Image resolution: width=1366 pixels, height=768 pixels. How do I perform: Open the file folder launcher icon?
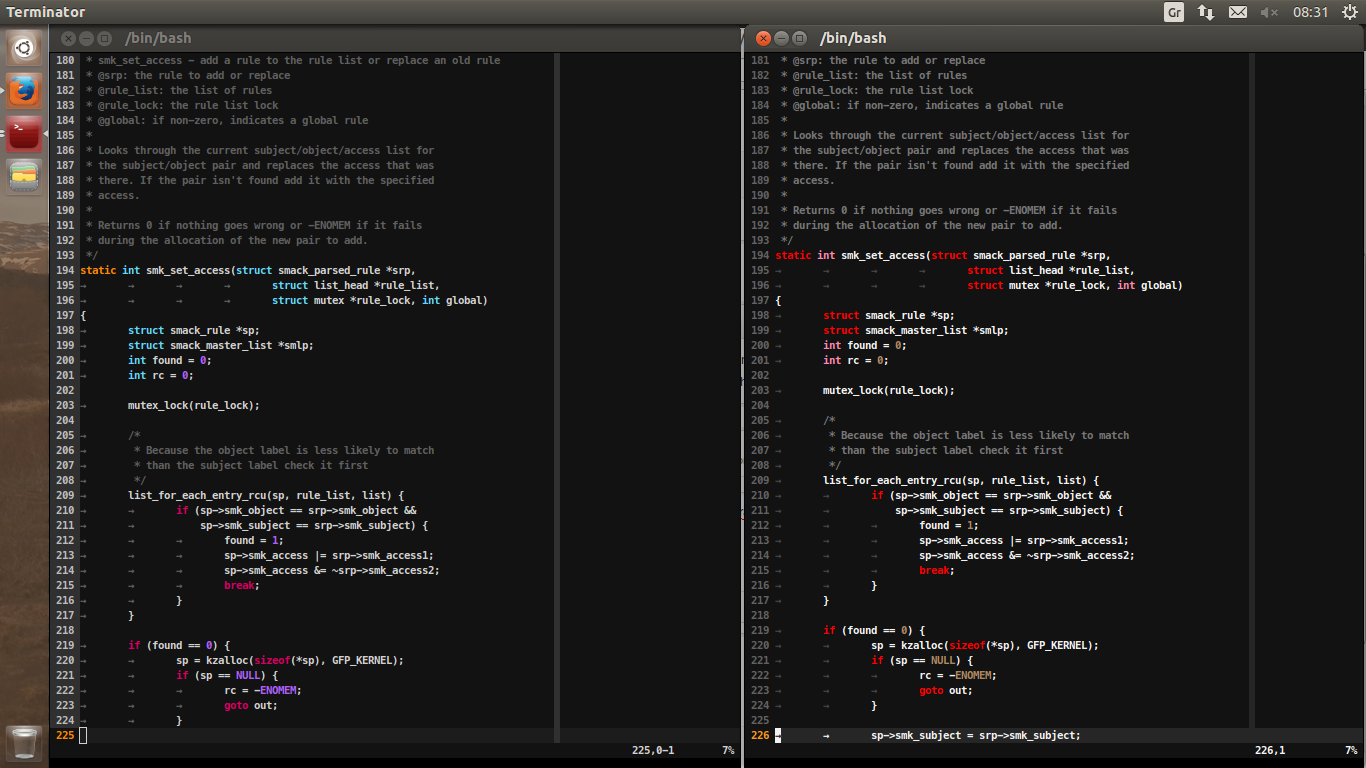click(x=24, y=177)
